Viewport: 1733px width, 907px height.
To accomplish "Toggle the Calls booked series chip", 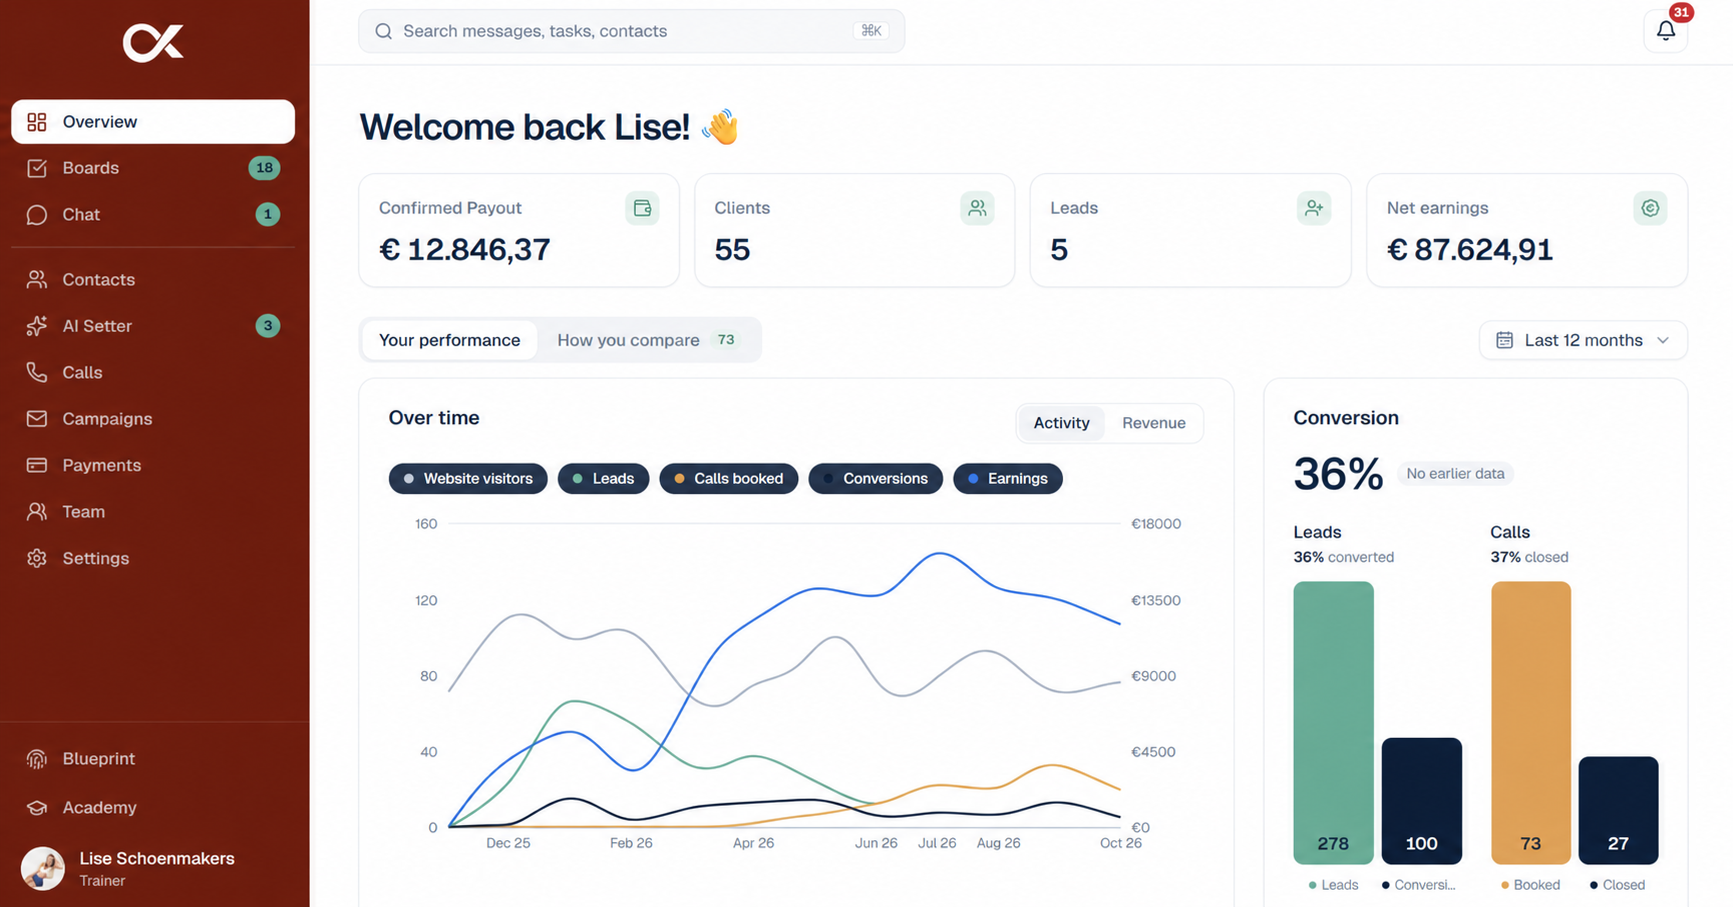I will (x=729, y=478).
